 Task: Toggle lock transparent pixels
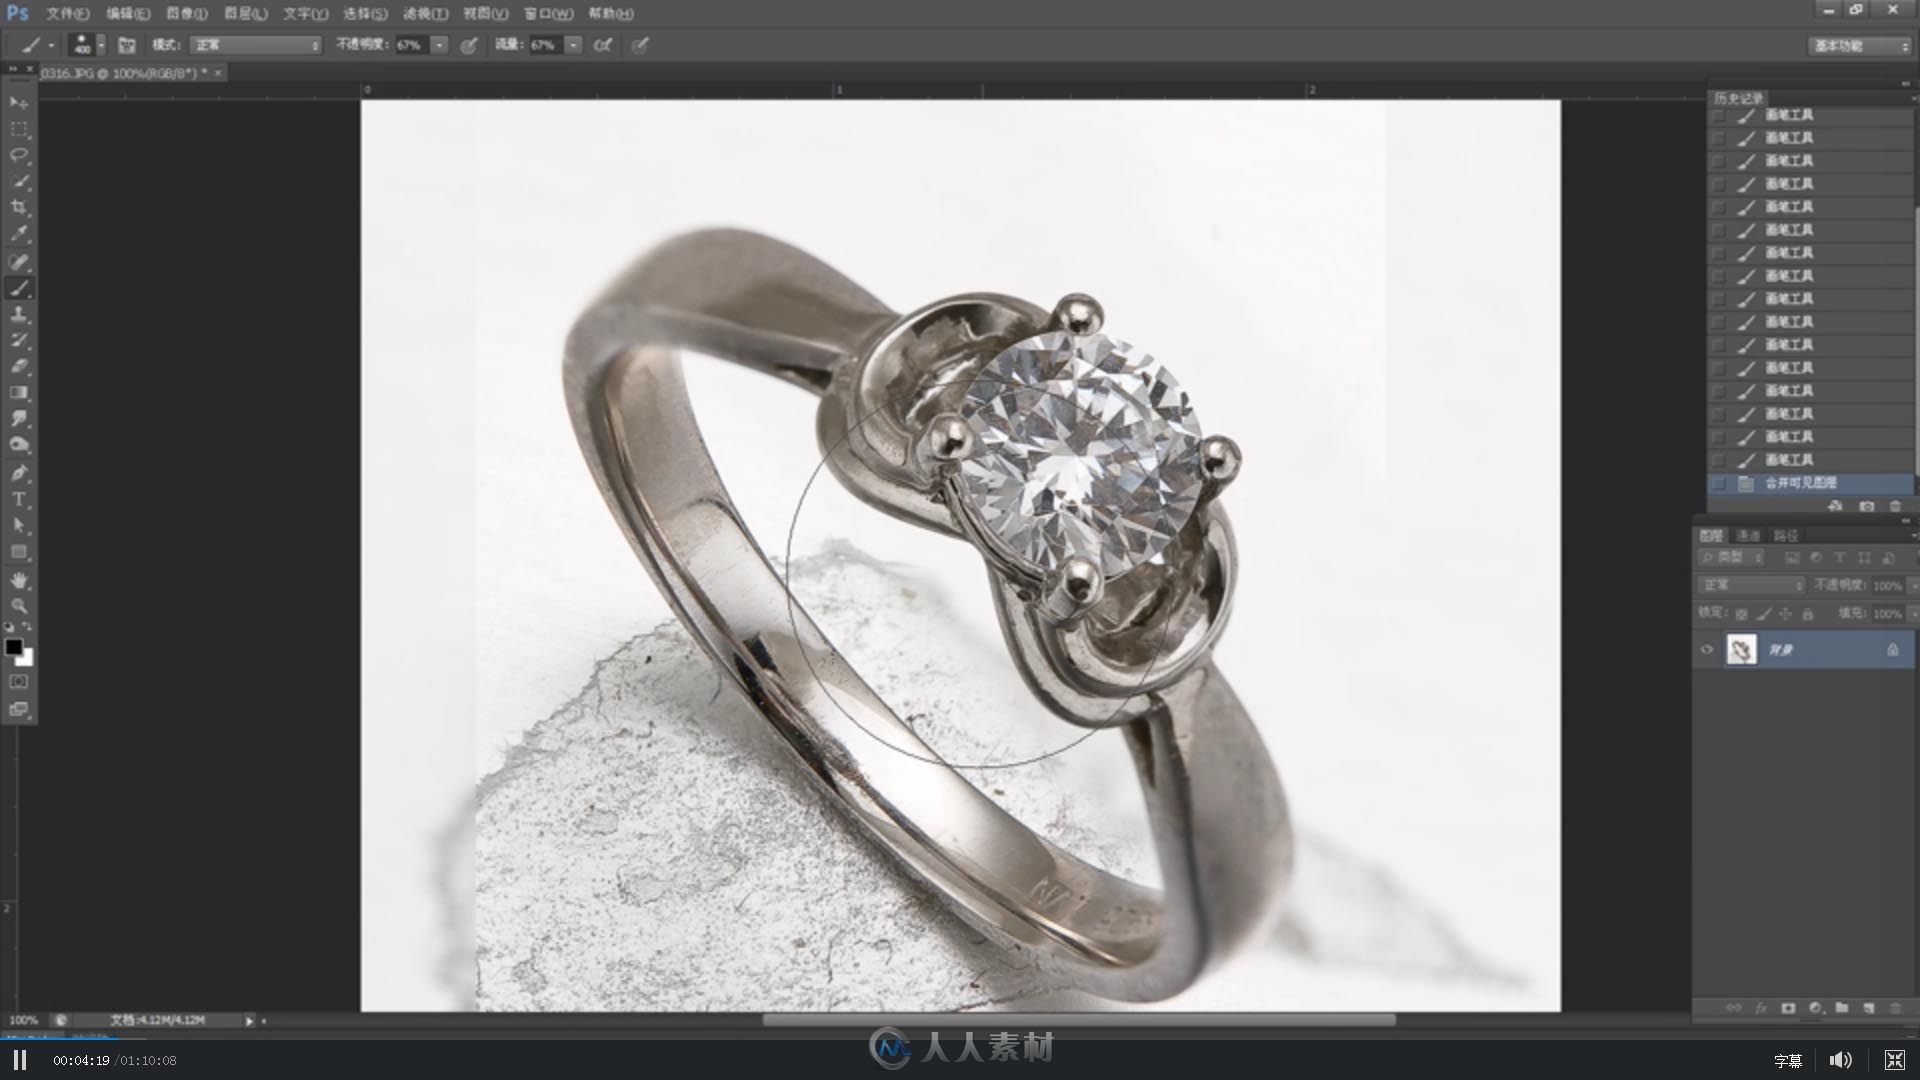coord(1741,614)
